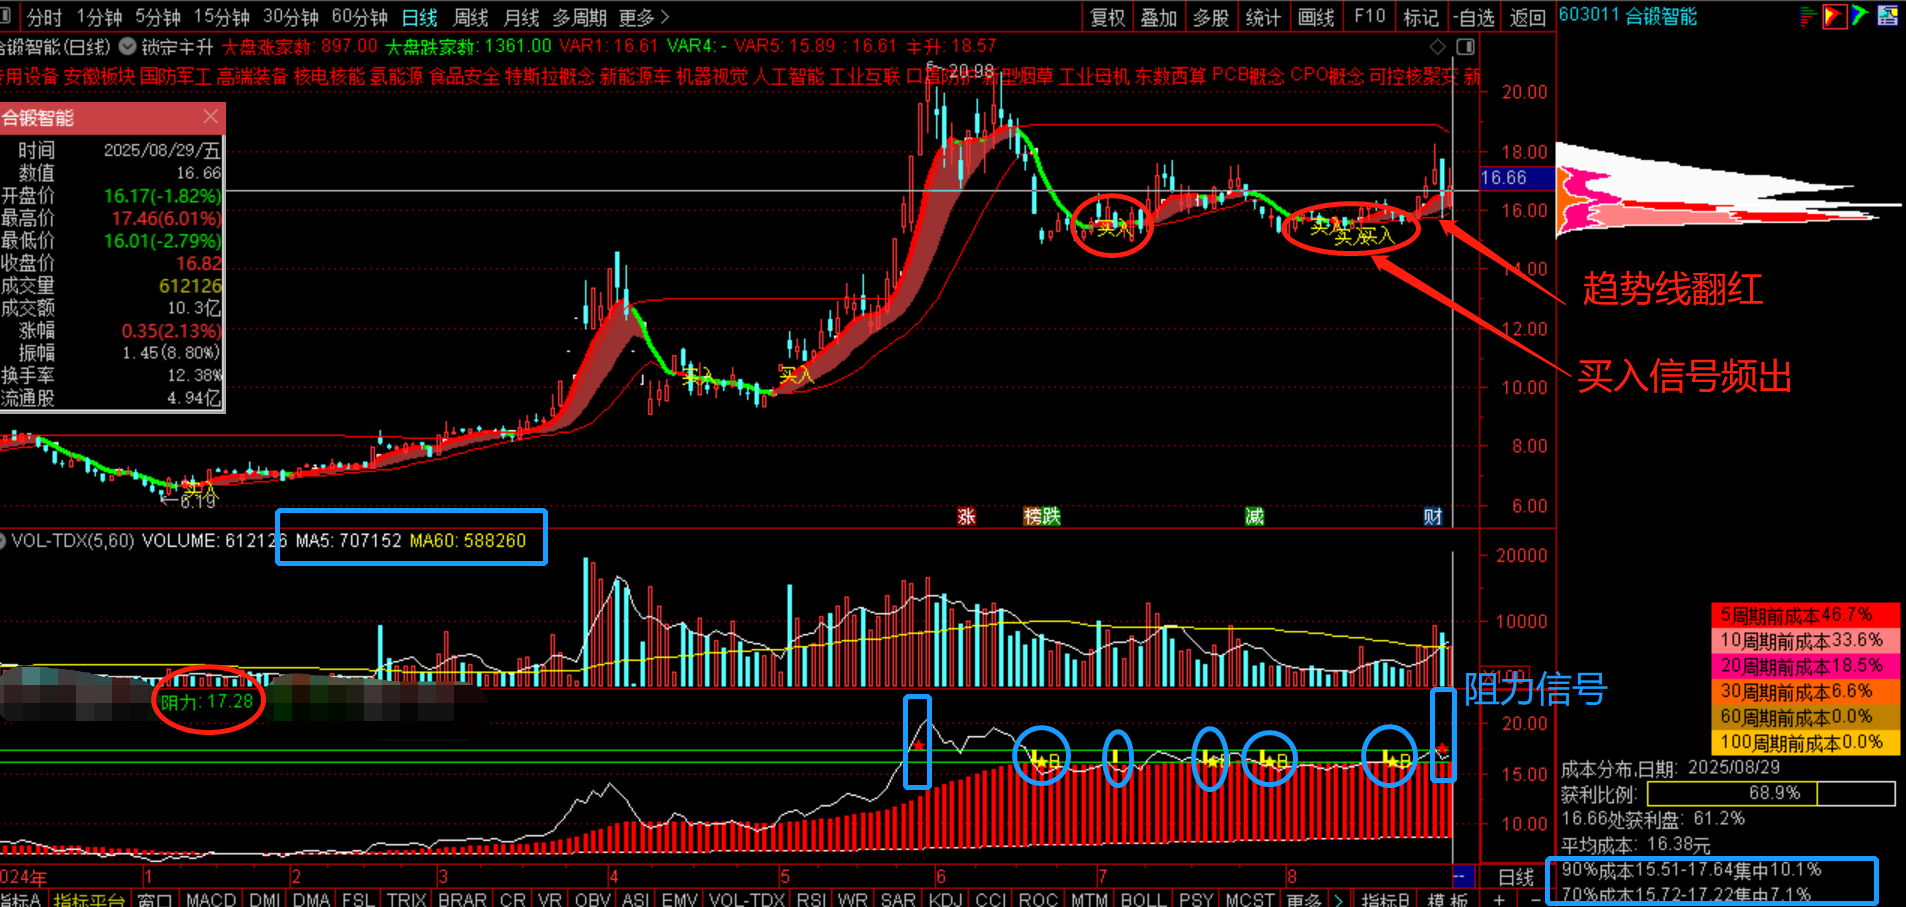Close the 合锻智能 data popup

(x=210, y=116)
